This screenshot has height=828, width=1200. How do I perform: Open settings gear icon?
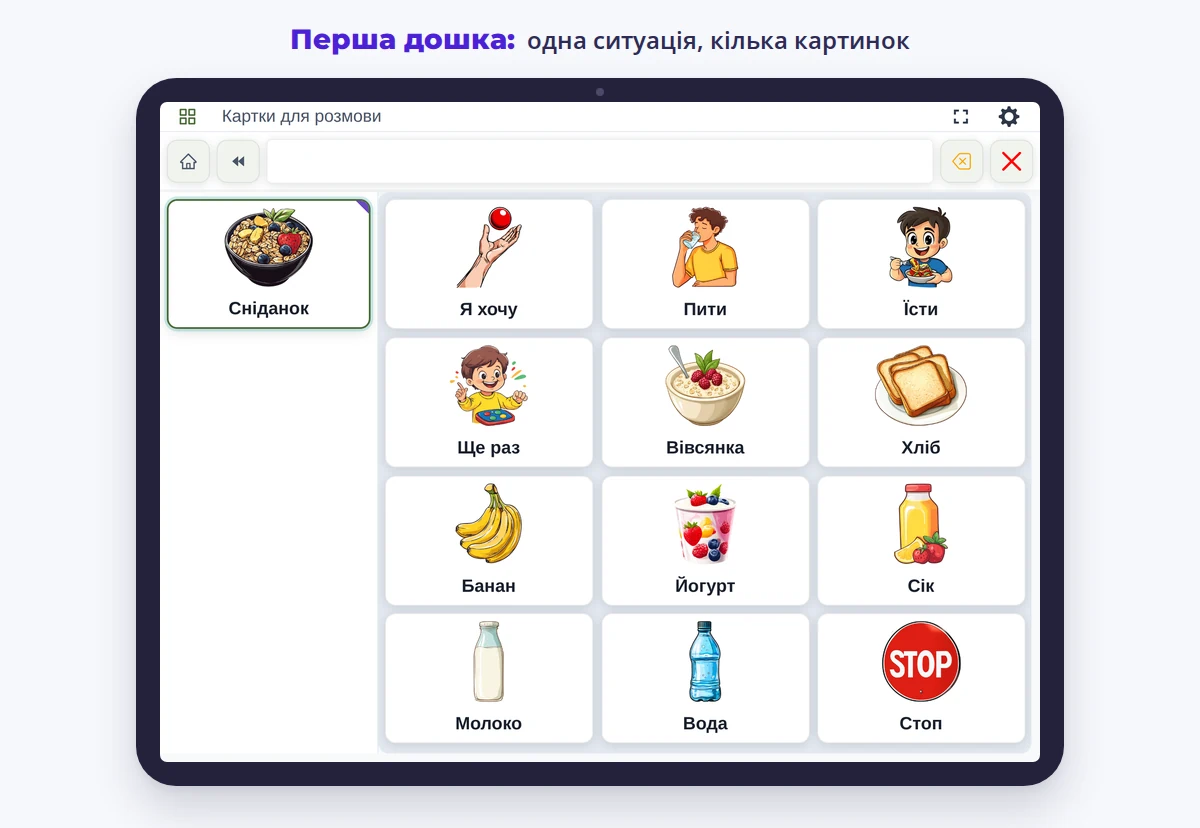coord(1009,117)
